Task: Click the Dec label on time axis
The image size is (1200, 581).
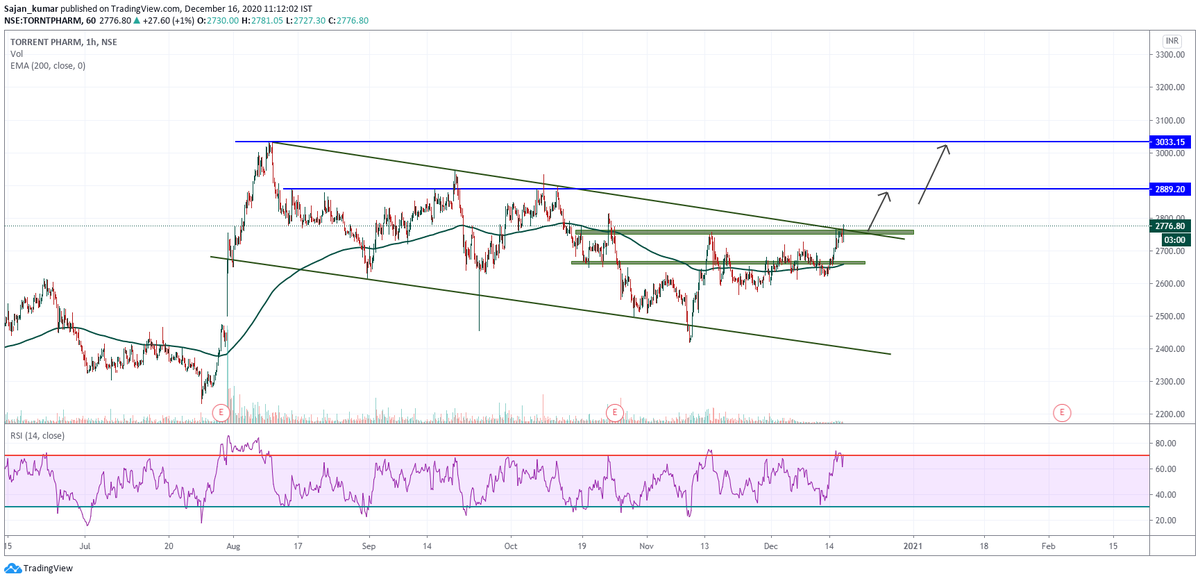Action: 770,547
